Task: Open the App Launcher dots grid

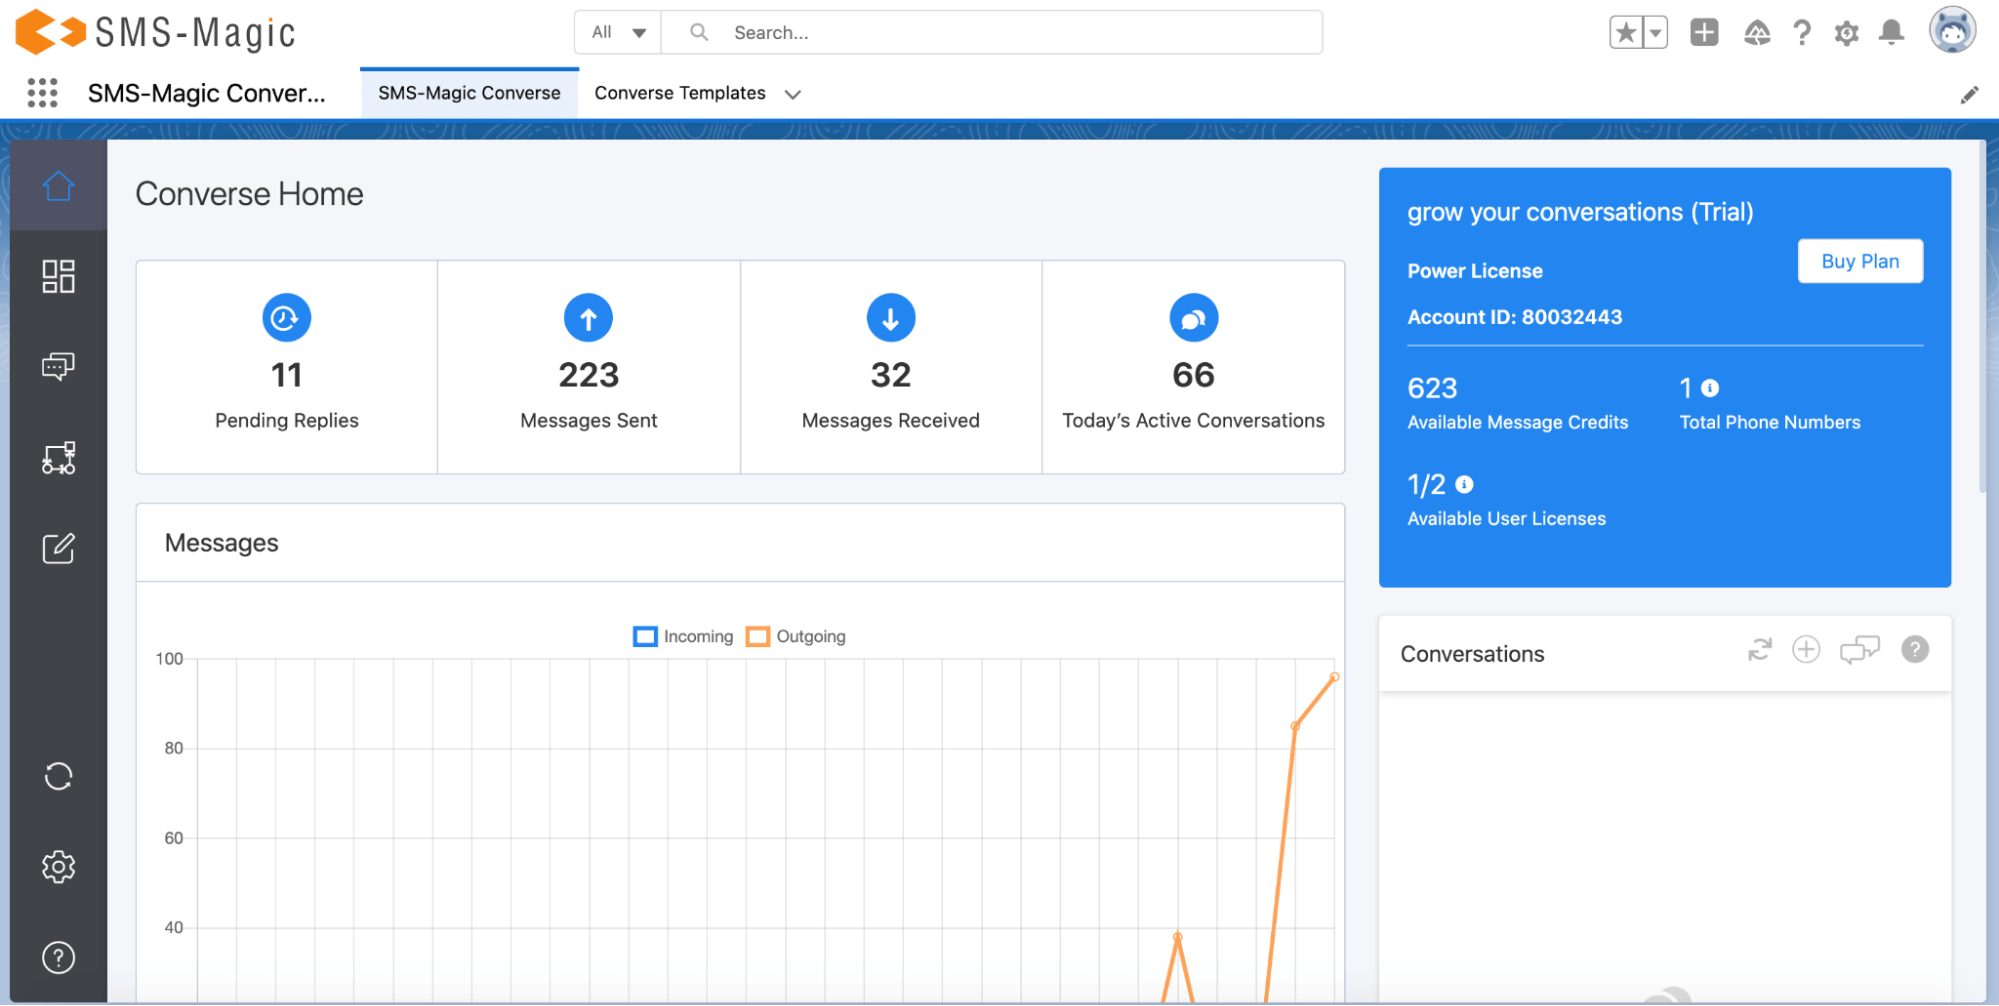Action: tap(42, 93)
